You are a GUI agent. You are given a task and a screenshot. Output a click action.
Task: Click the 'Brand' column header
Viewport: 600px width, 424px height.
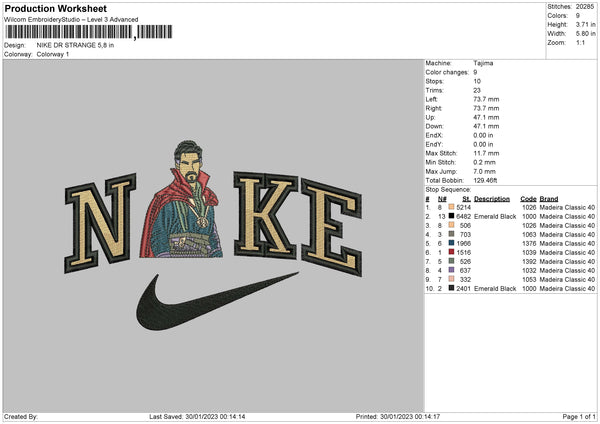click(549, 199)
